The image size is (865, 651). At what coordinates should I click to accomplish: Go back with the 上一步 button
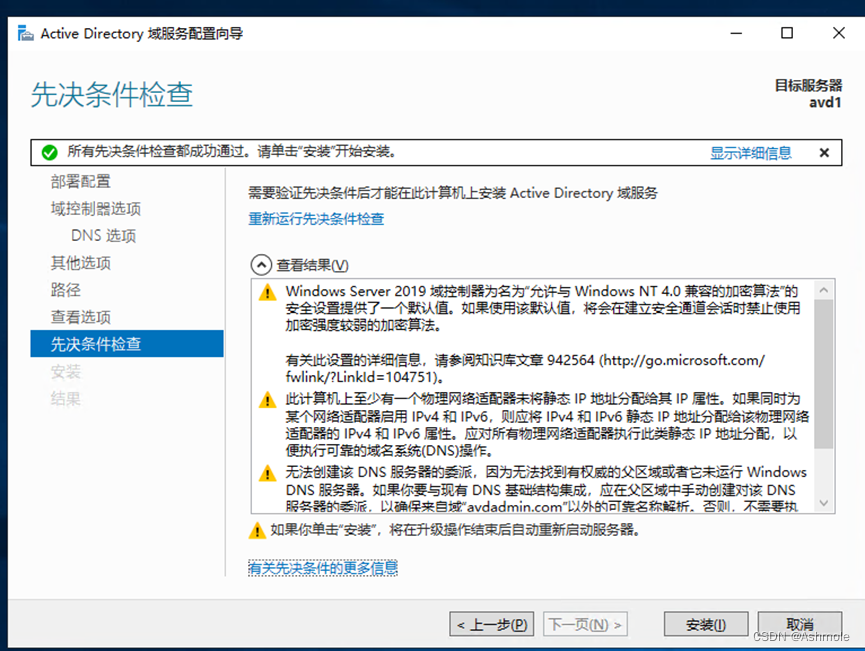[x=492, y=624]
